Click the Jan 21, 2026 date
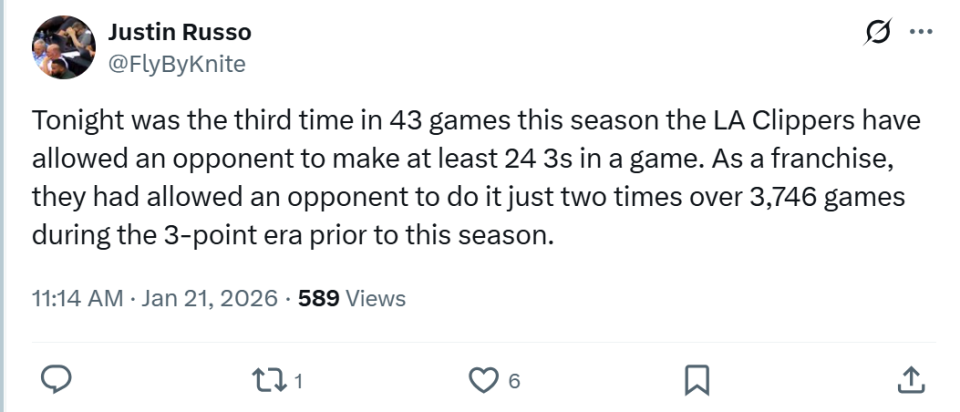 click(210, 298)
